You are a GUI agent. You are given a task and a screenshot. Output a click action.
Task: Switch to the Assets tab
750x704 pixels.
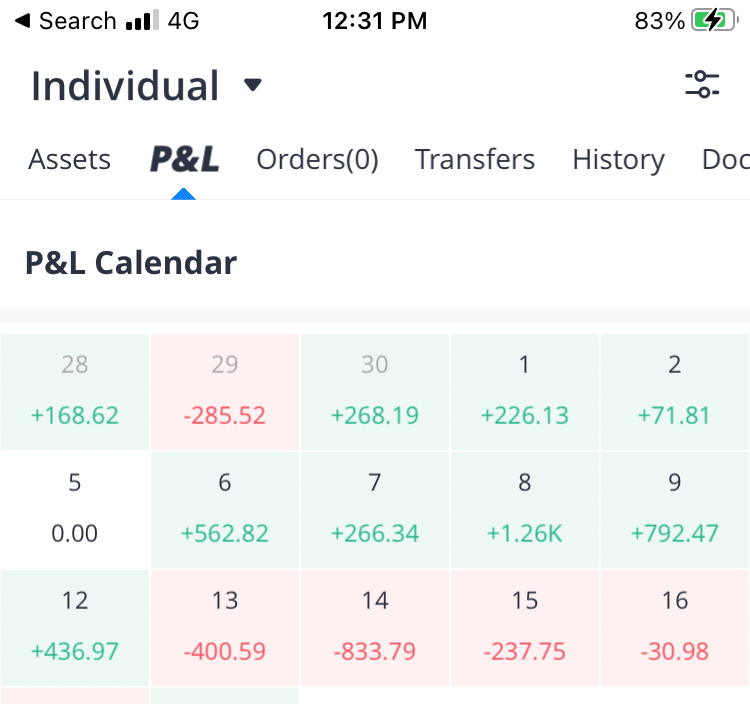(x=69, y=160)
